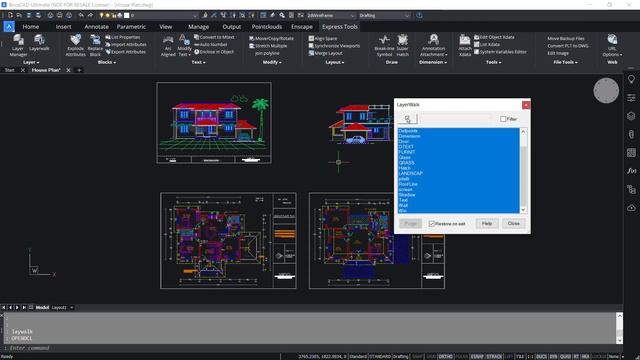The image size is (640, 360).
Task: Select the Super Hatch tool
Action: tap(403, 45)
